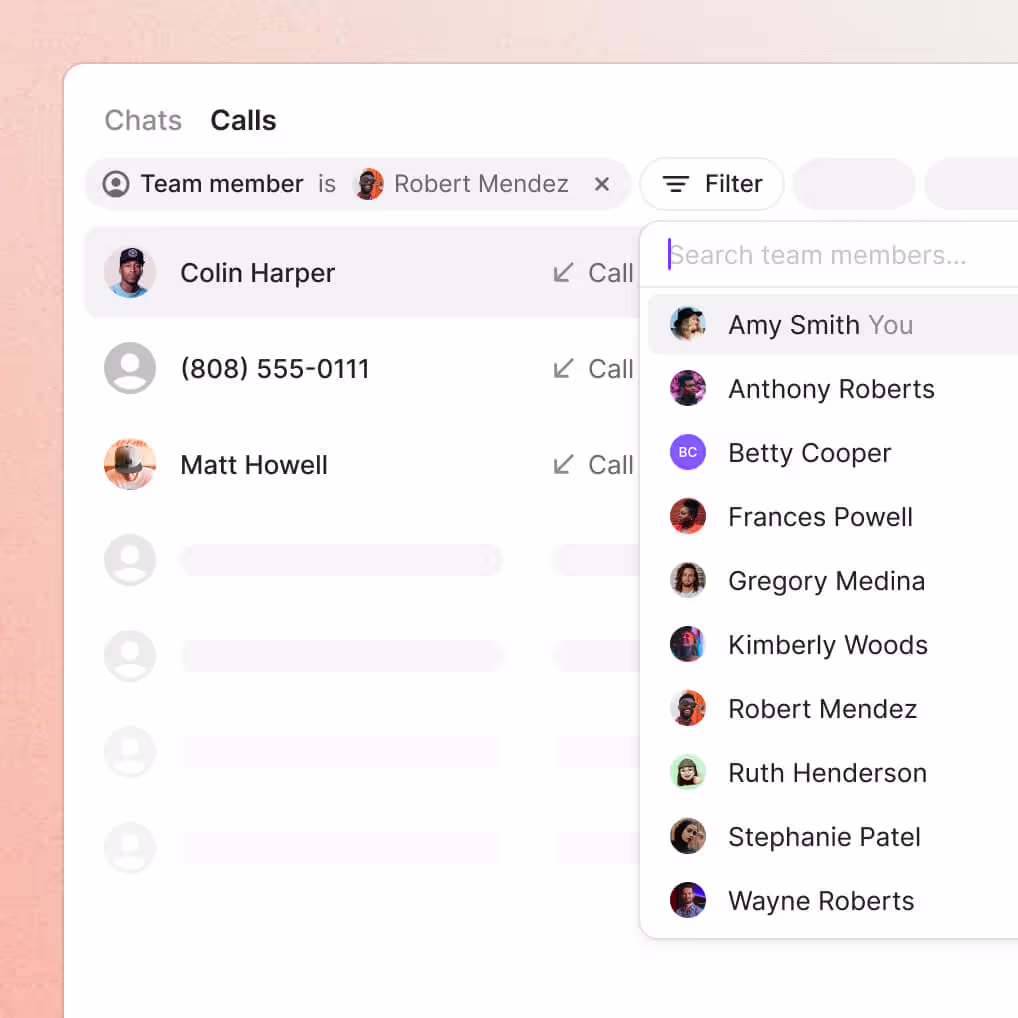This screenshot has height=1018, width=1018.
Task: Click Wayne Roberts' avatar
Action: pyautogui.click(x=688, y=900)
